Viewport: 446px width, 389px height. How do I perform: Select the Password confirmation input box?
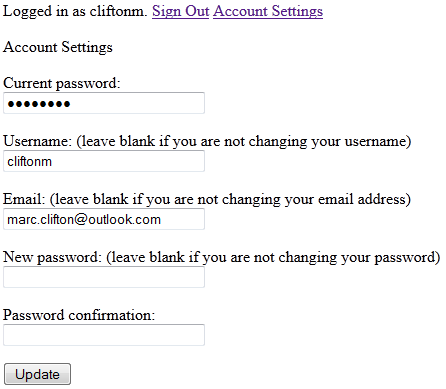104,335
